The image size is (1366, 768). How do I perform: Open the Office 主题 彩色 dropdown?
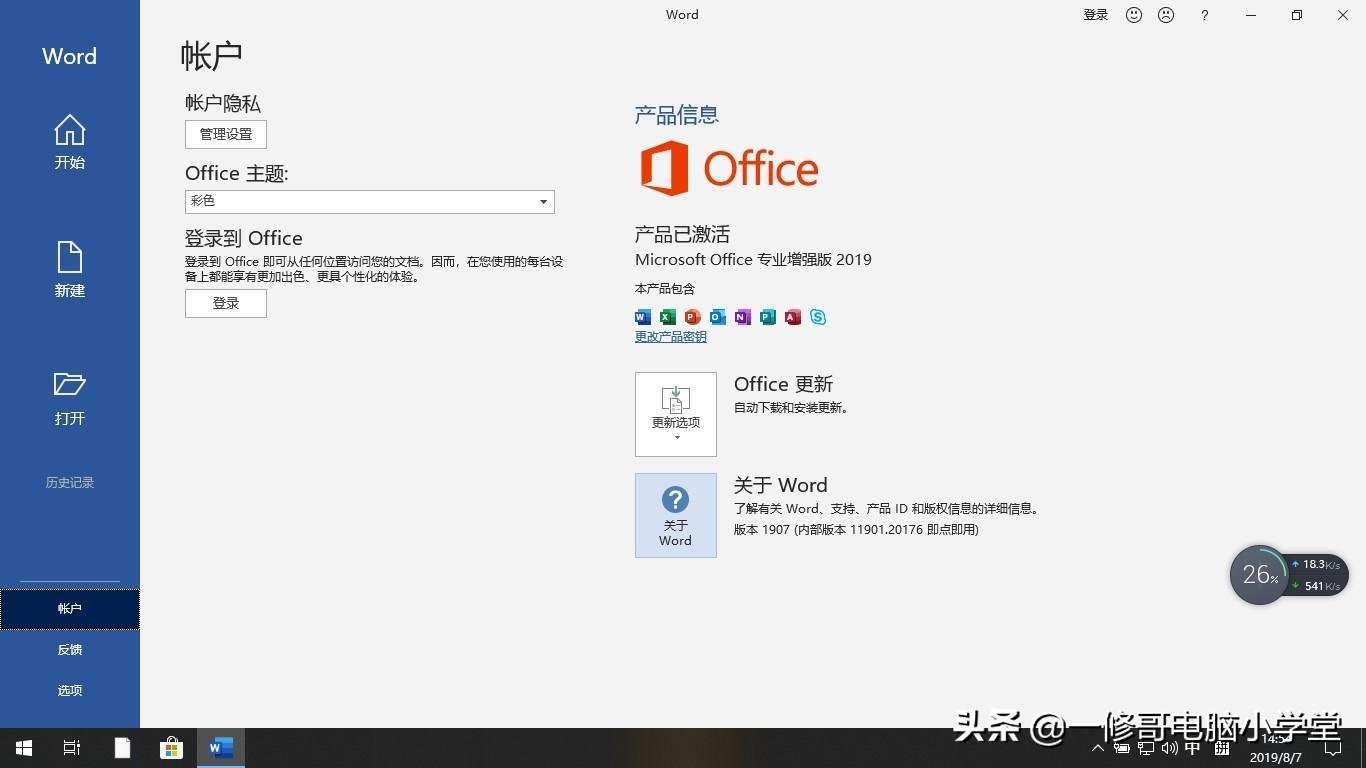543,201
